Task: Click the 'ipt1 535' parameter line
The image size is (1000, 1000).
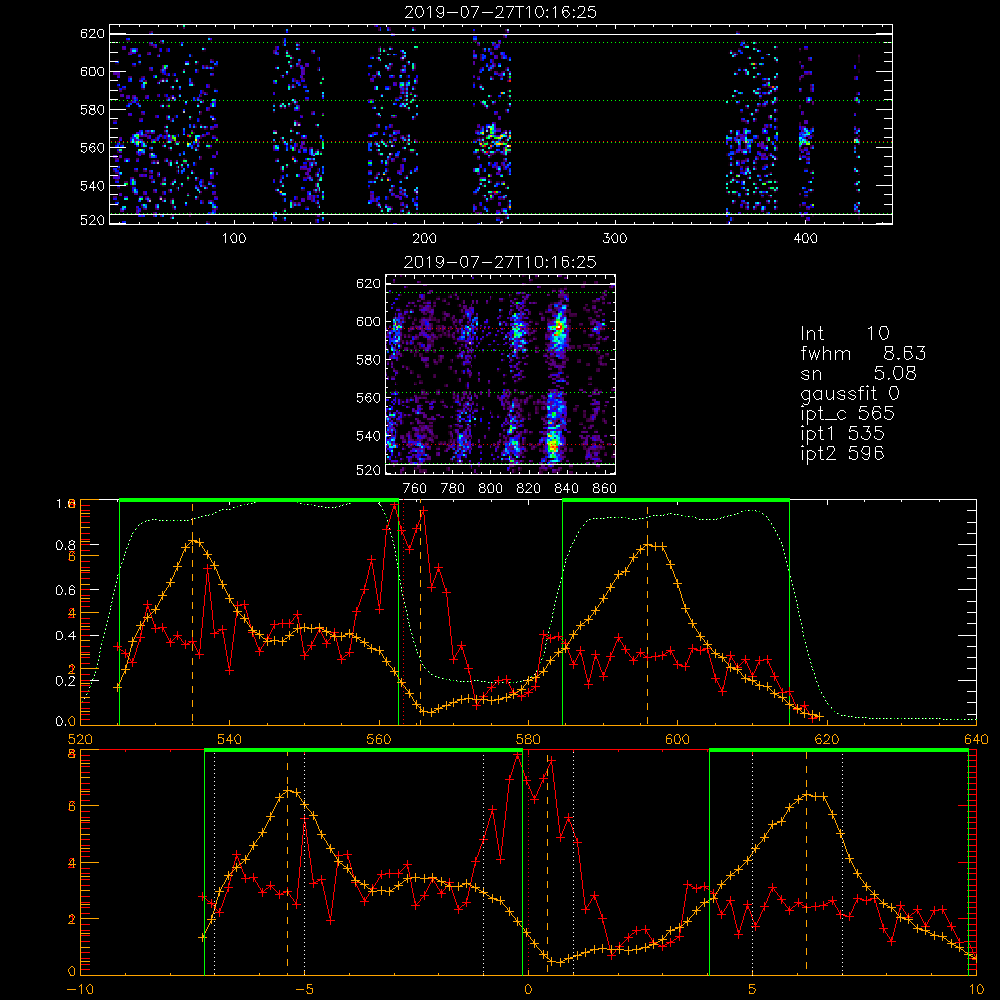Action: pos(842,434)
